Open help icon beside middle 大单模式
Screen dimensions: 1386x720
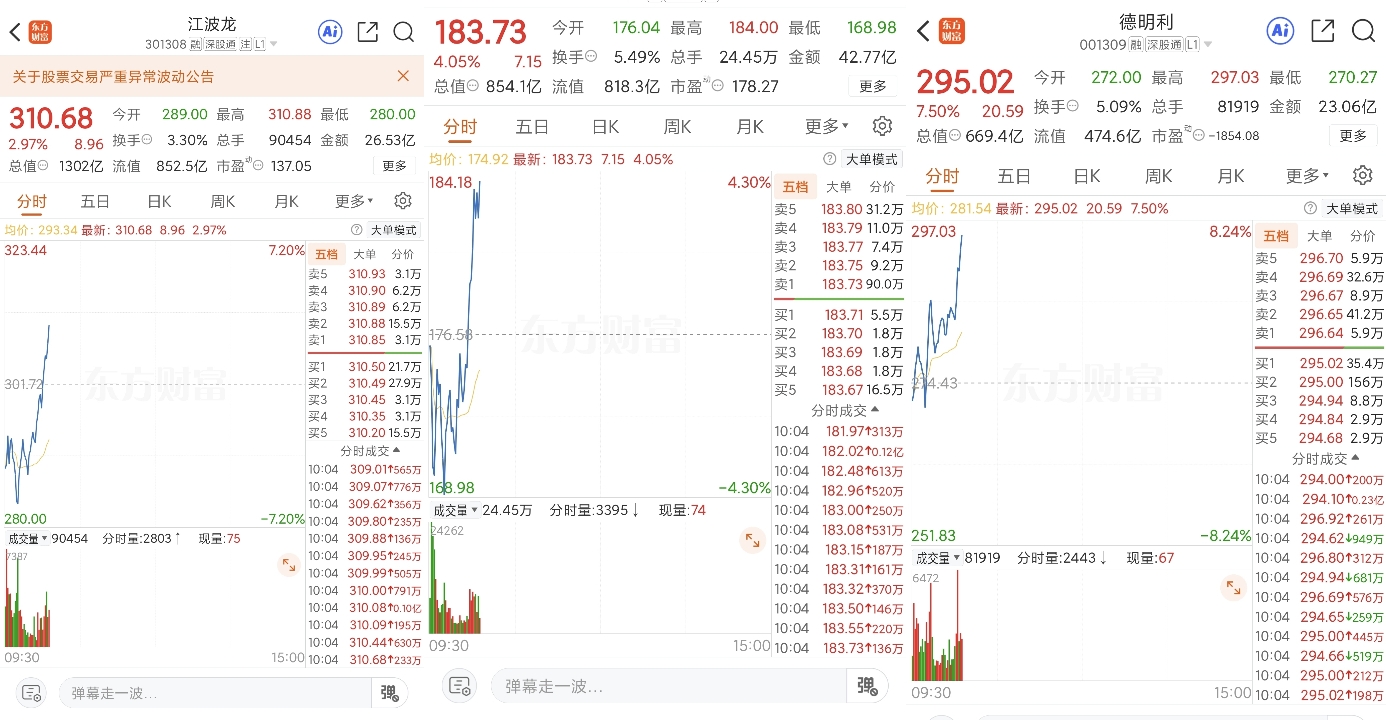[x=829, y=159]
